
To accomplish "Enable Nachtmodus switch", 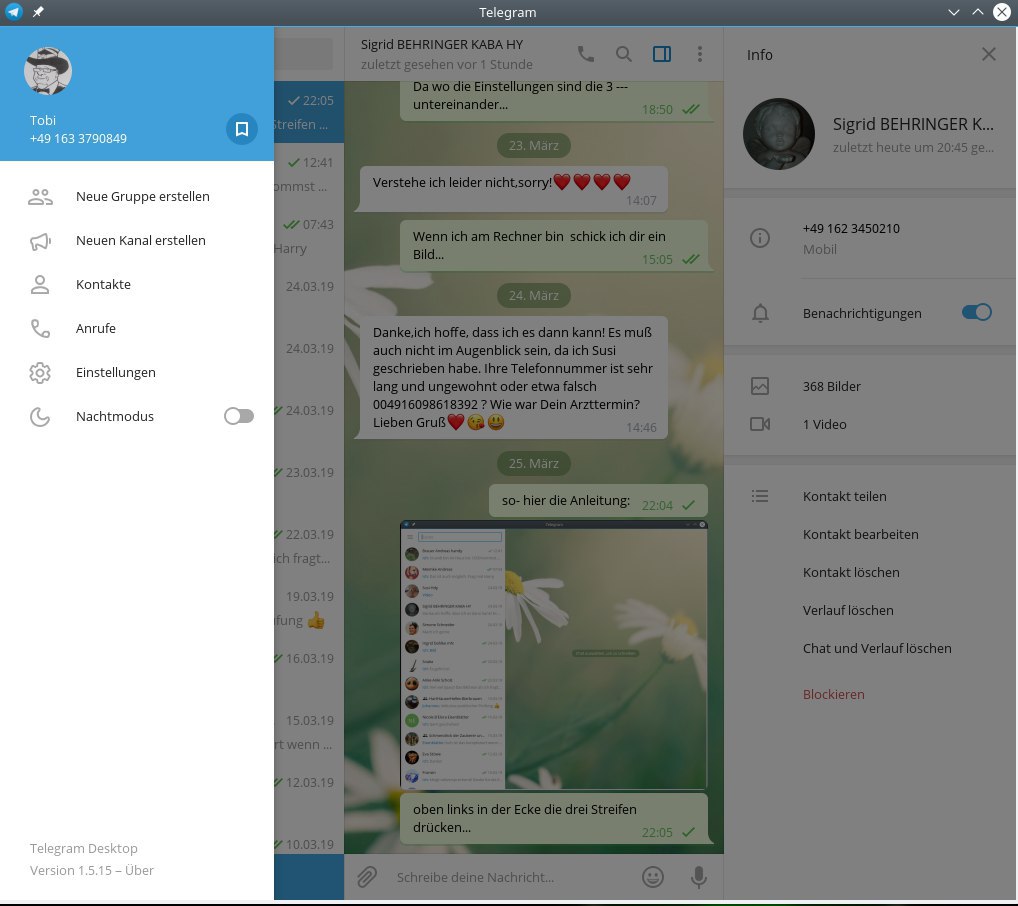I will (x=239, y=416).
